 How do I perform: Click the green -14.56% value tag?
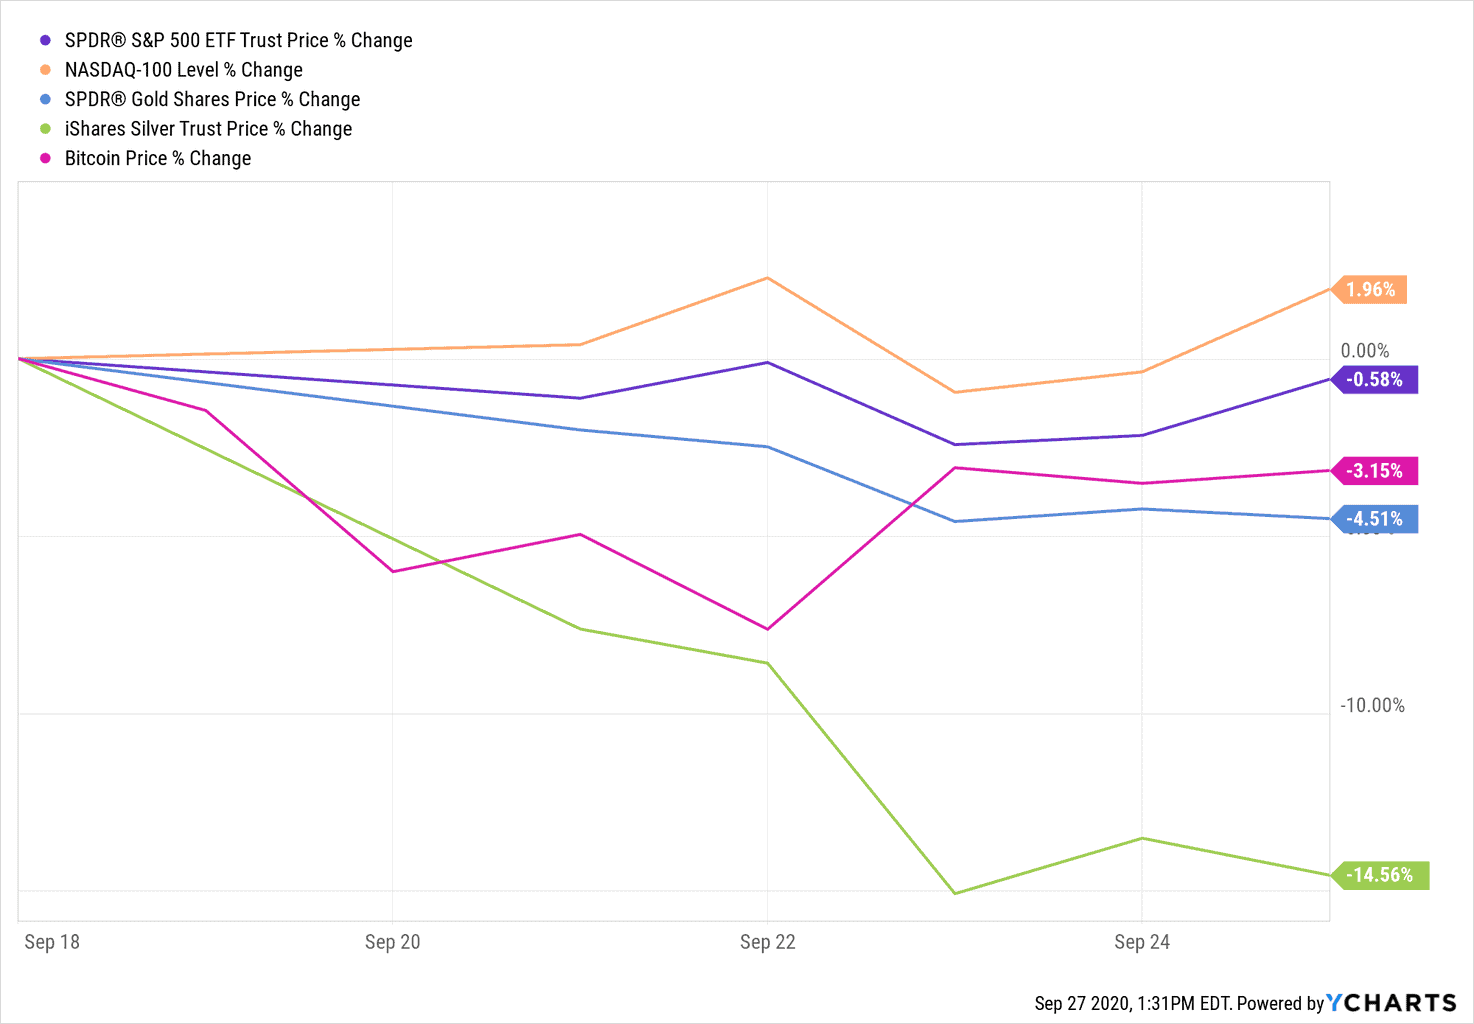click(1380, 875)
